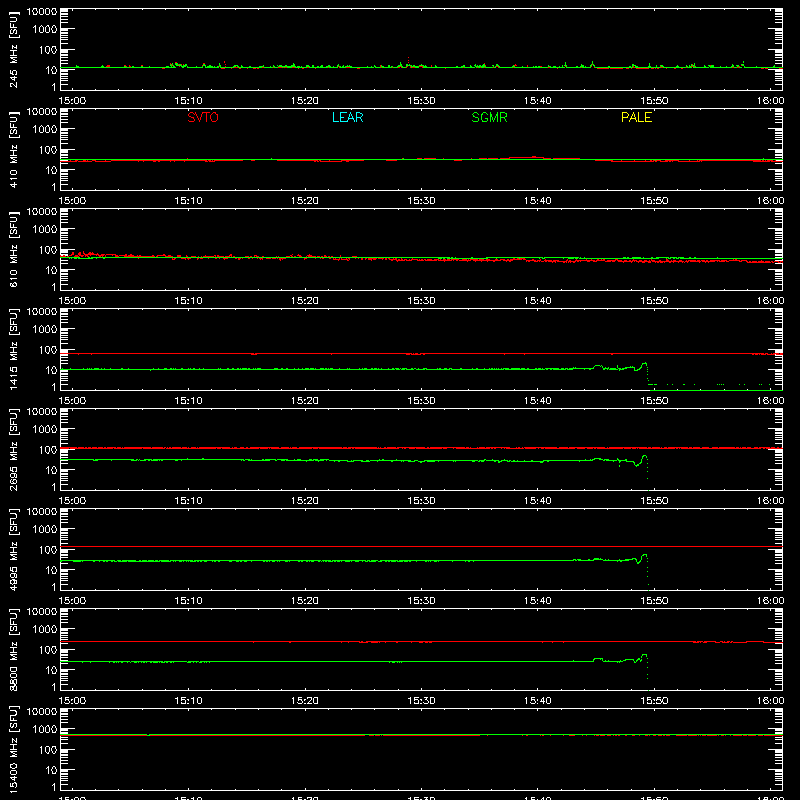Click 10 y-axis value on 15400 MHz plot
This screenshot has width=800, height=800.
[x=51, y=770]
